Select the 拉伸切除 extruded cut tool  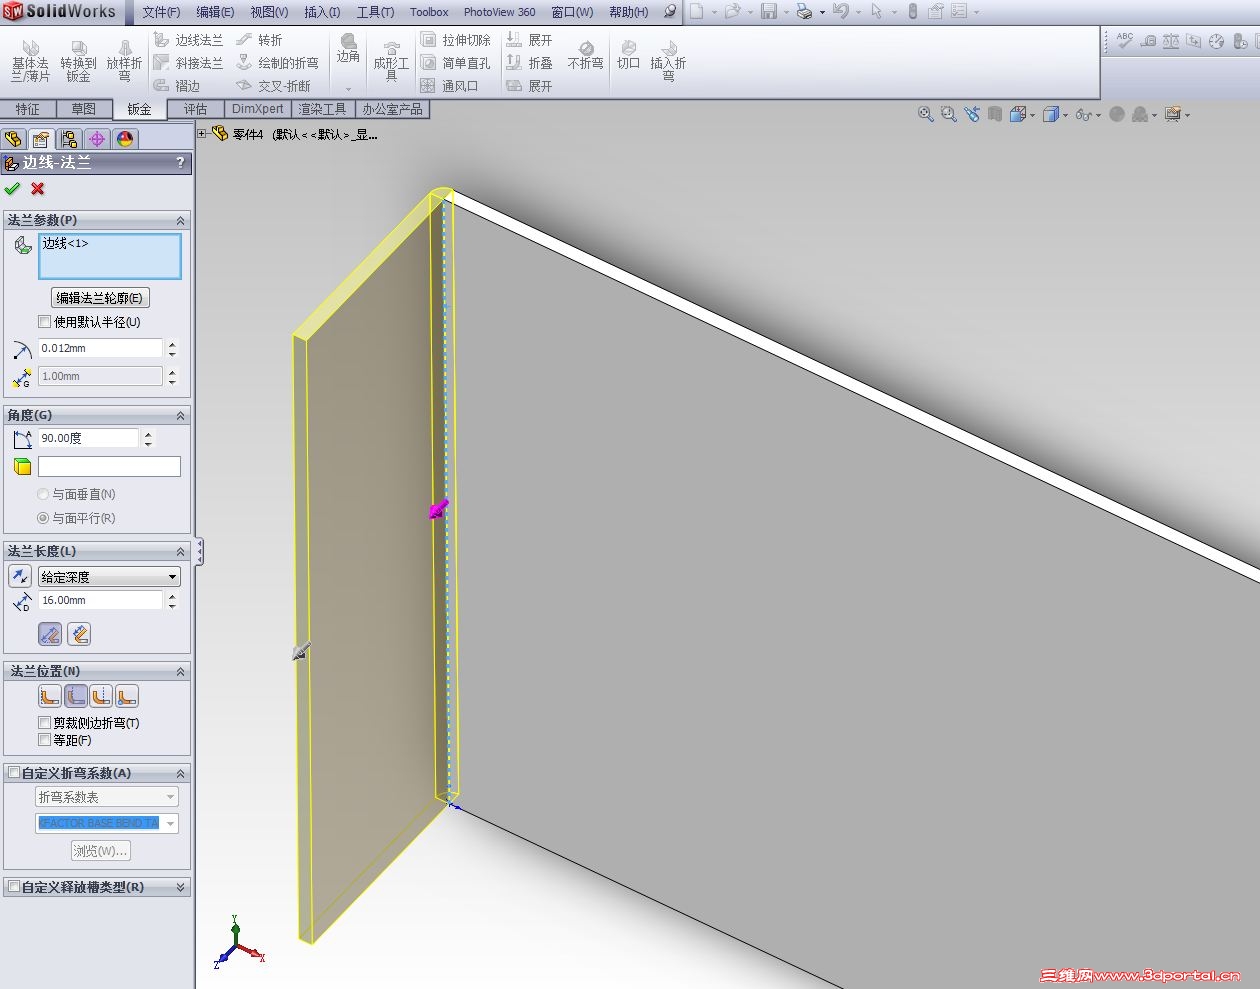pos(456,40)
